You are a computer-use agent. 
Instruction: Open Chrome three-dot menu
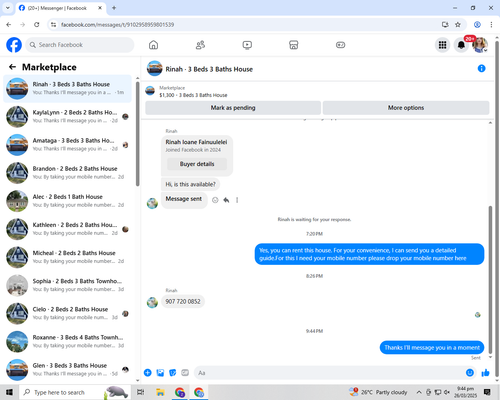coord(491,25)
